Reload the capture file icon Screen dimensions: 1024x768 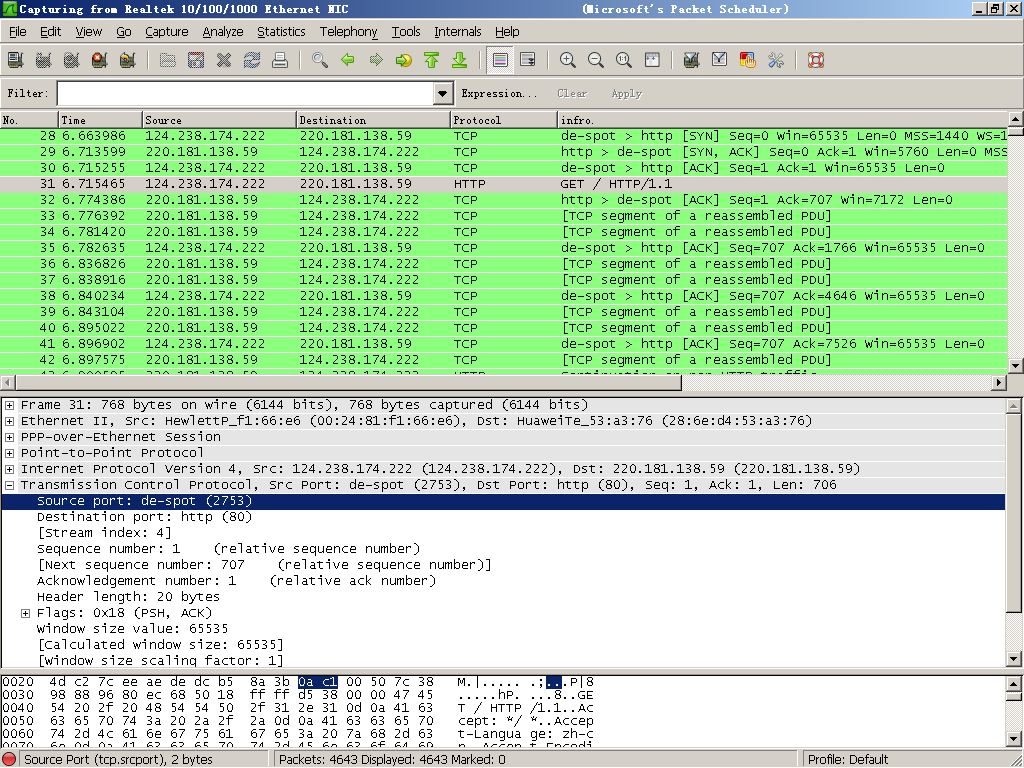pos(252,60)
